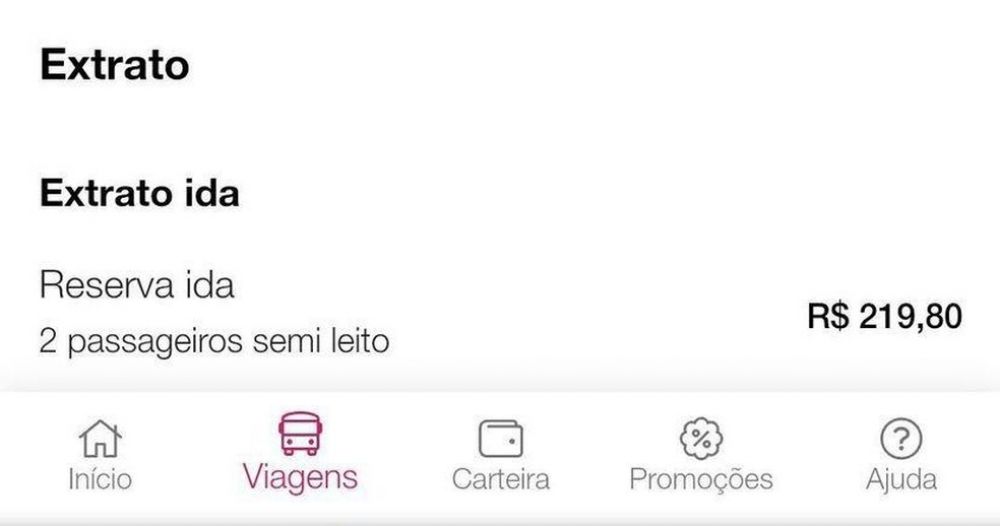Click the '2 passageiros semi leito' description
1000x526 pixels.
pos(214,341)
